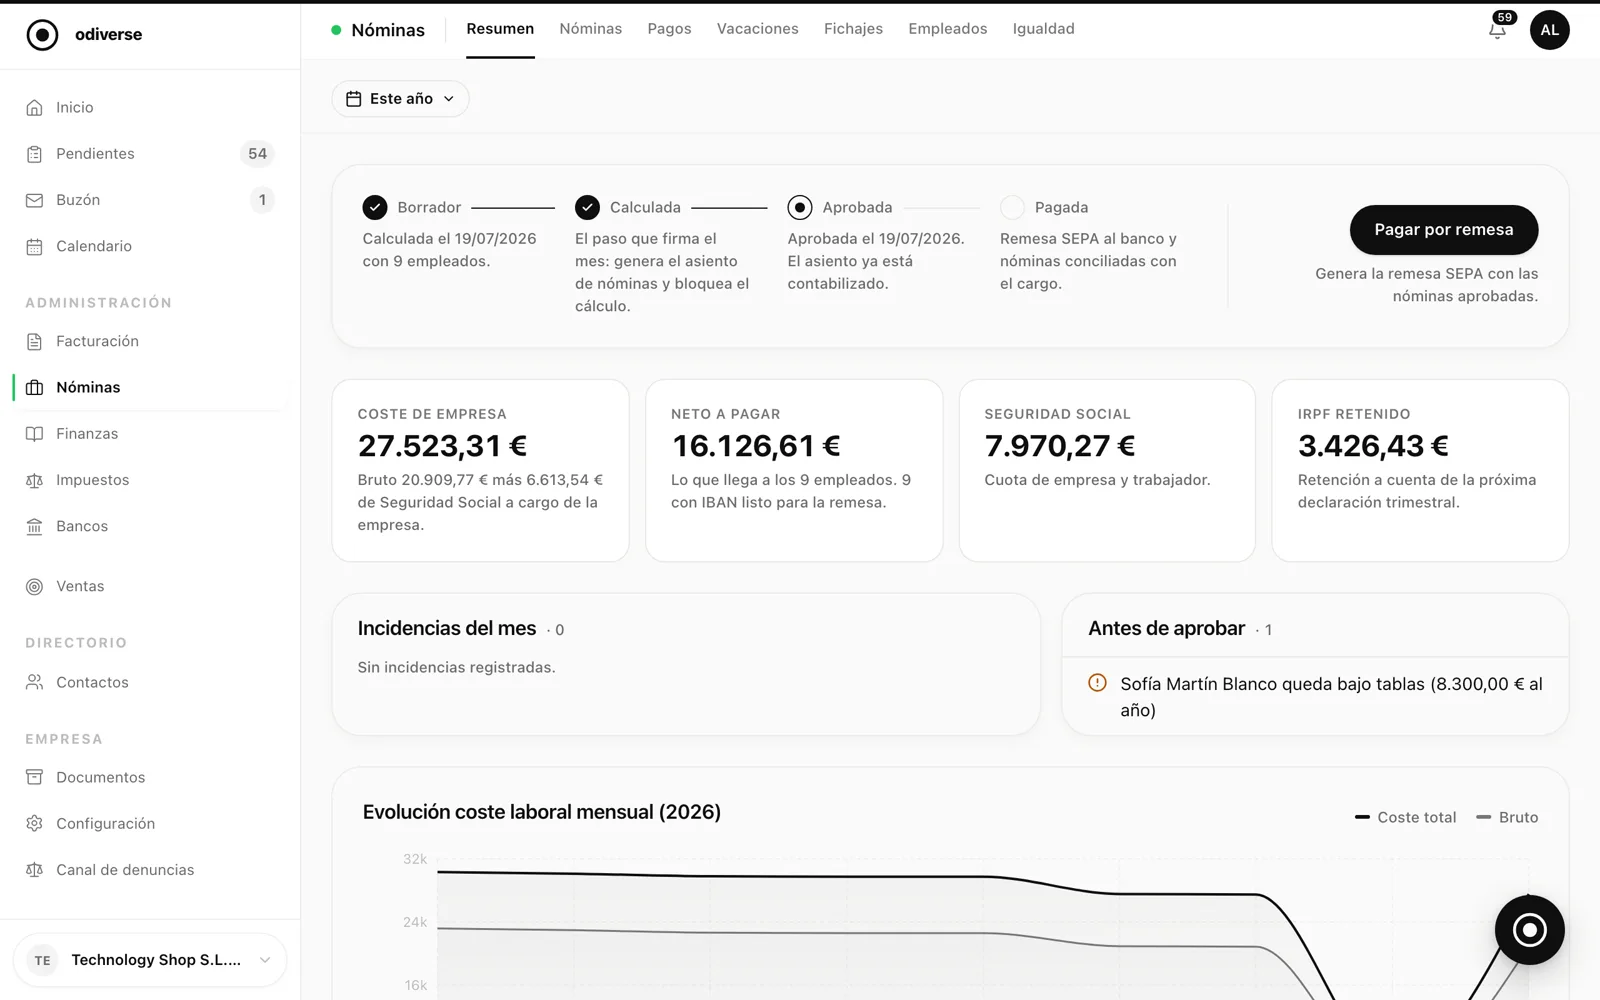
Task: Click the odiverse logo icon
Action: 42,35
